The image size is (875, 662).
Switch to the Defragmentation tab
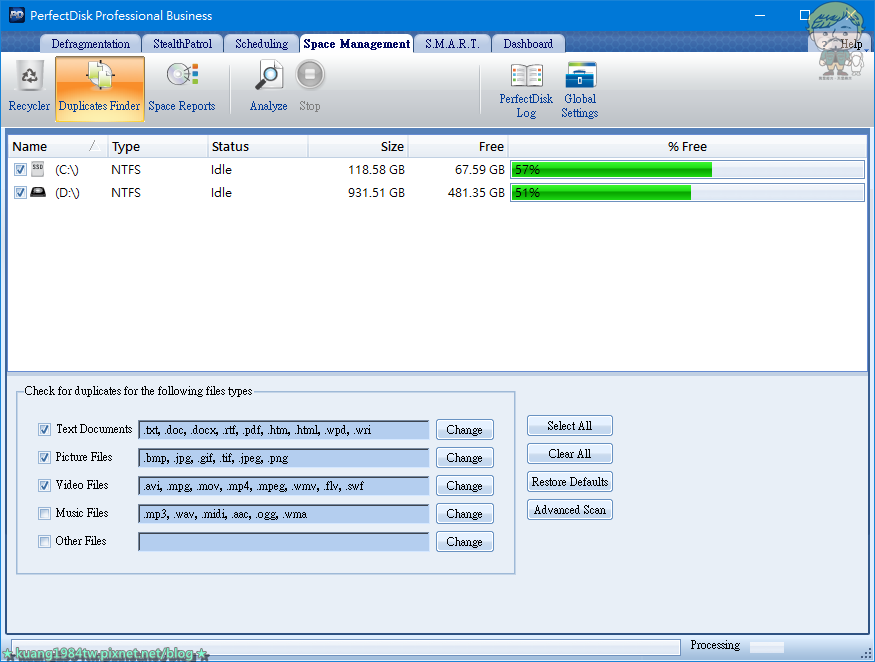(90, 44)
